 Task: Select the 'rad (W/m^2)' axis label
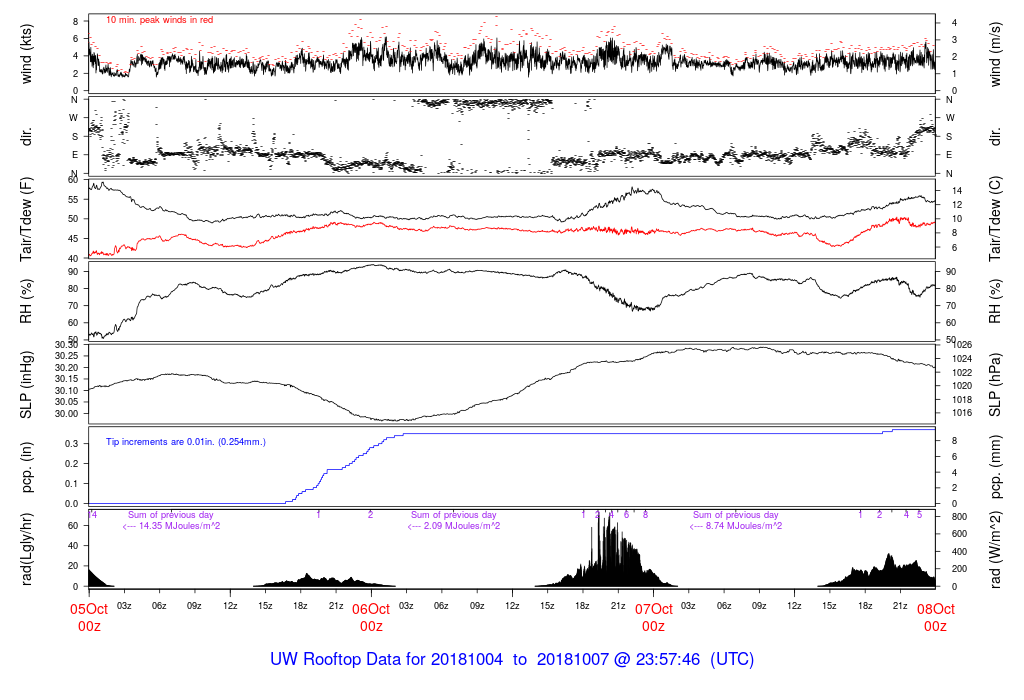point(995,550)
